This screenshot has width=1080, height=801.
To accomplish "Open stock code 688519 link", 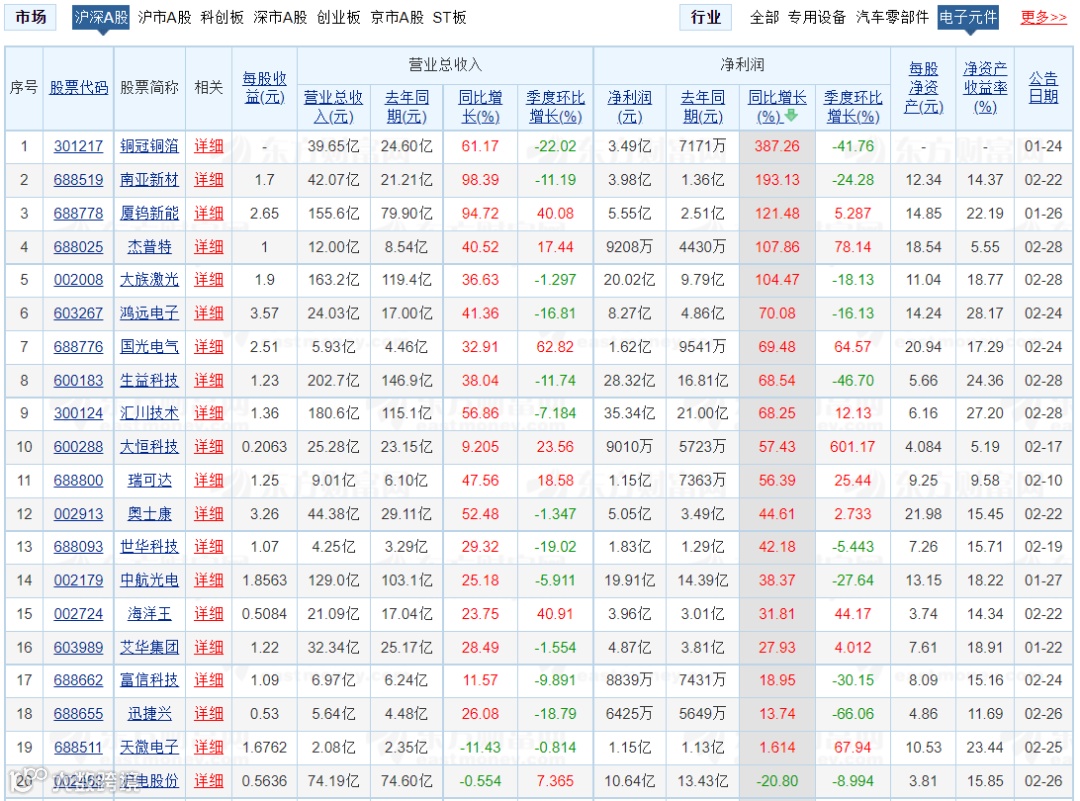I will click(79, 180).
